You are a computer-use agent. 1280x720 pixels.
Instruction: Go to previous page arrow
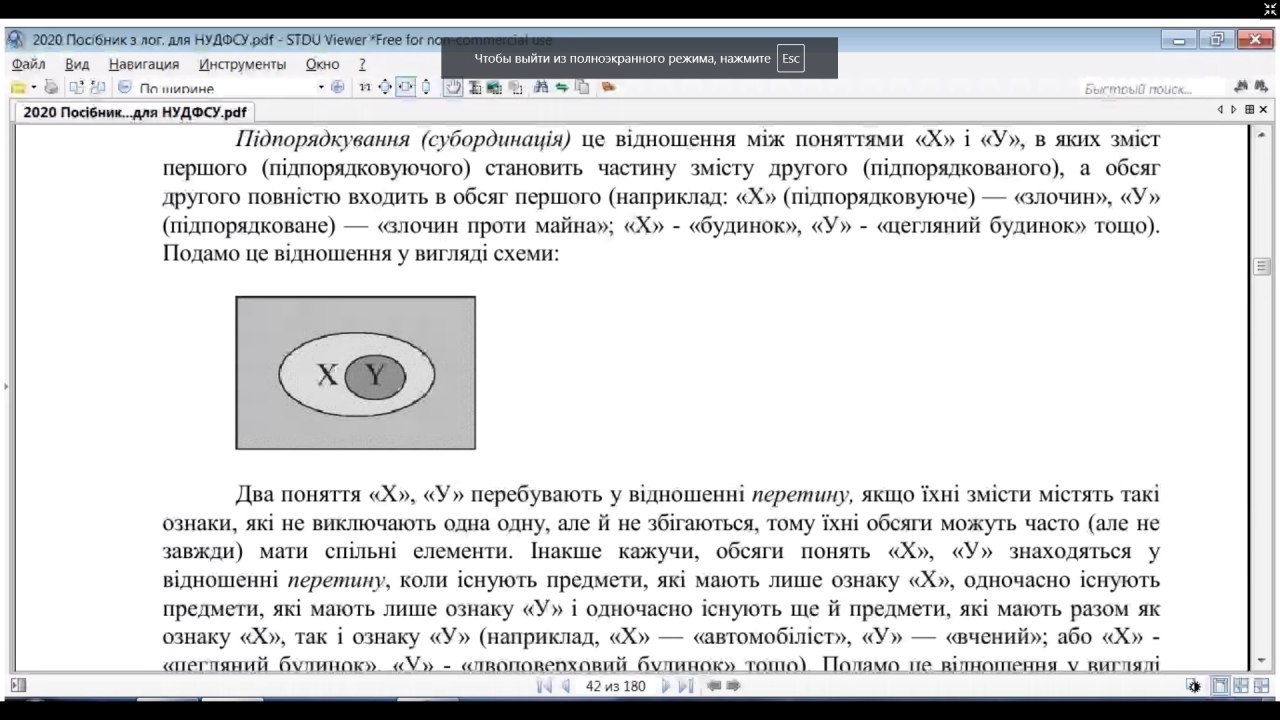tap(566, 686)
